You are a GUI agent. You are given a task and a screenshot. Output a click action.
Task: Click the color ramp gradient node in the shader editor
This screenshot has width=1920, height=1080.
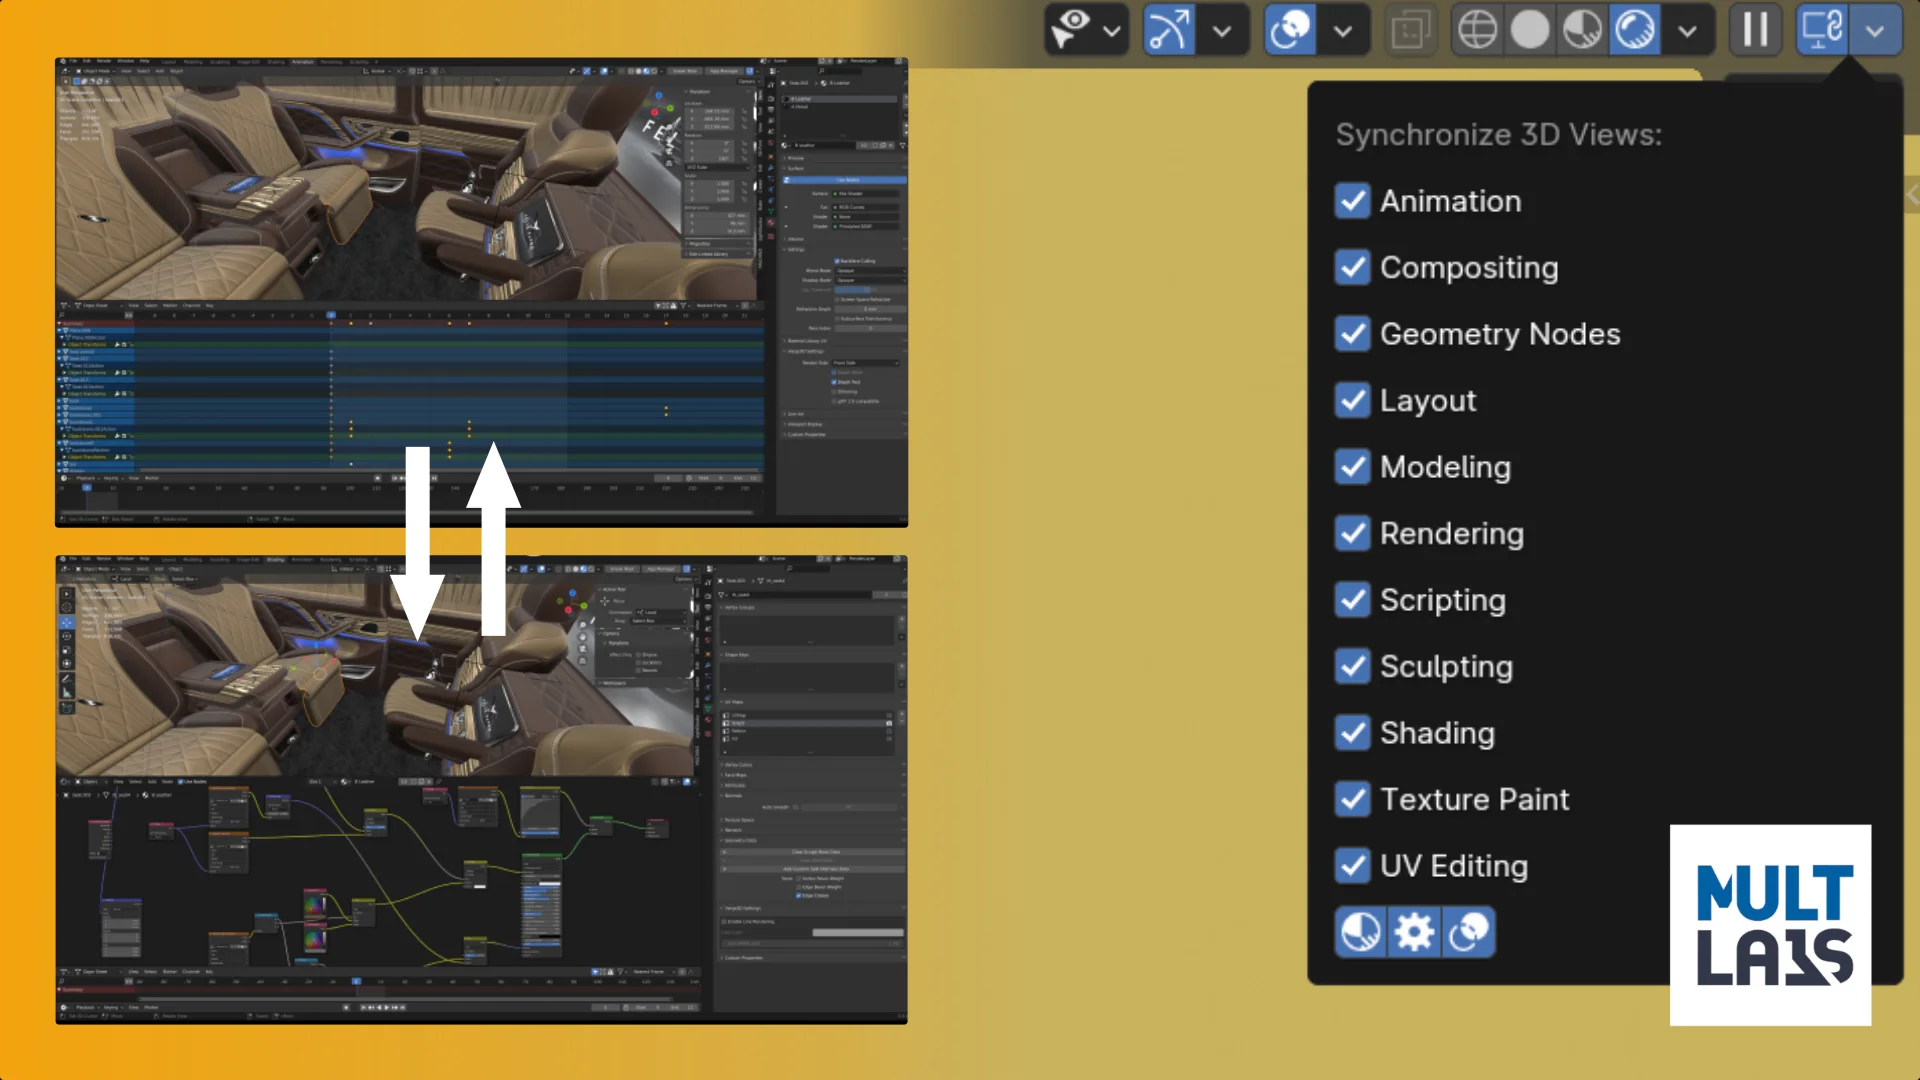[x=315, y=905]
